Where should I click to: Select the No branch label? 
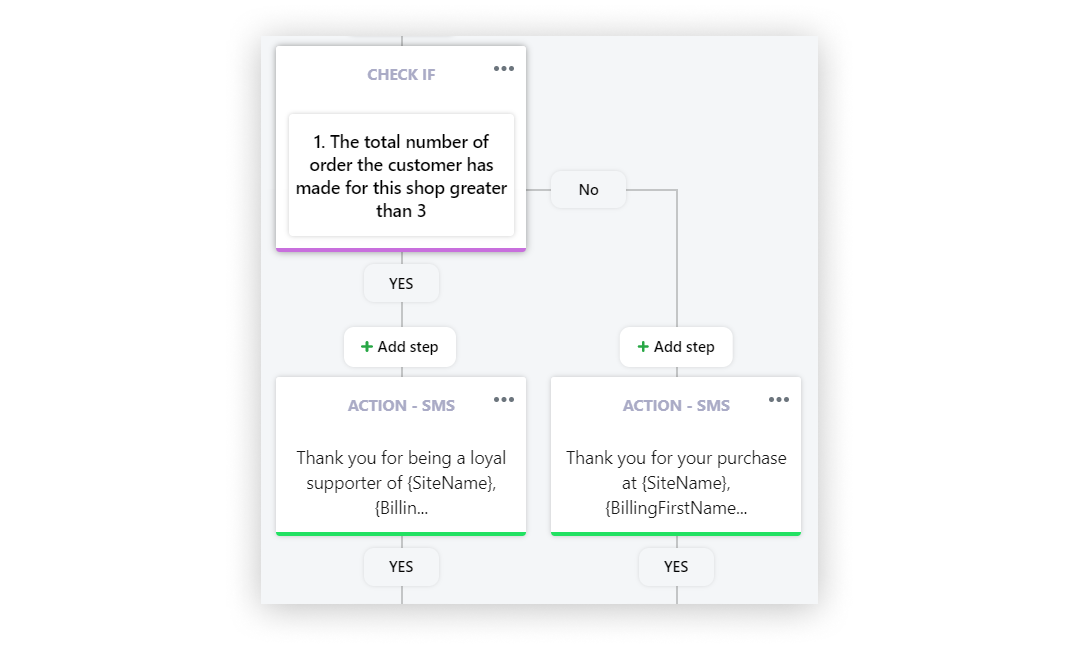pos(588,190)
